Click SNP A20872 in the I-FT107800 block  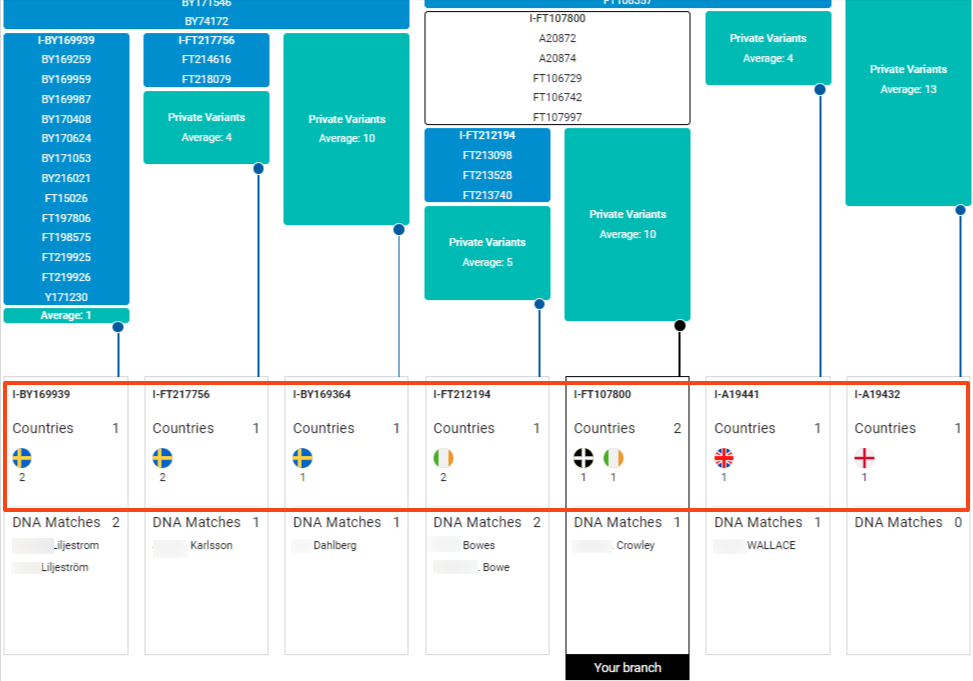pyautogui.click(x=557, y=38)
